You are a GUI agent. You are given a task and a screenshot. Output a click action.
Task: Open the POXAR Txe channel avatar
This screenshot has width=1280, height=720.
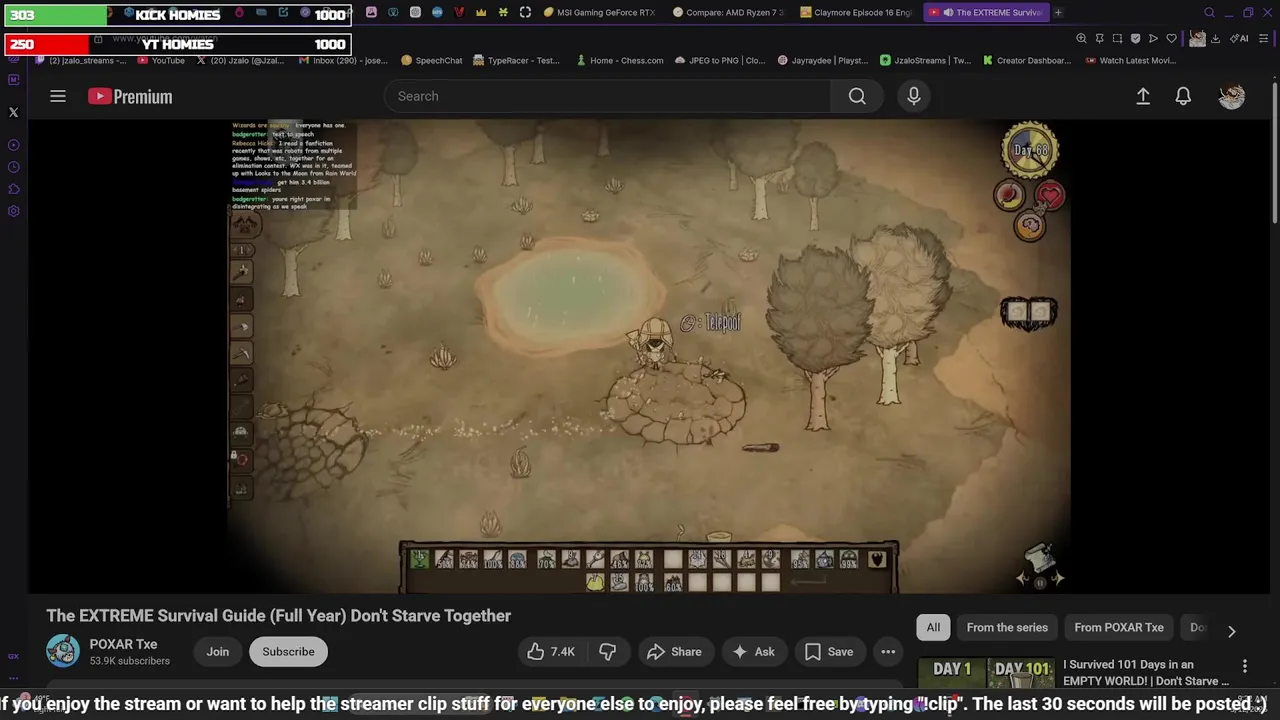(63, 651)
